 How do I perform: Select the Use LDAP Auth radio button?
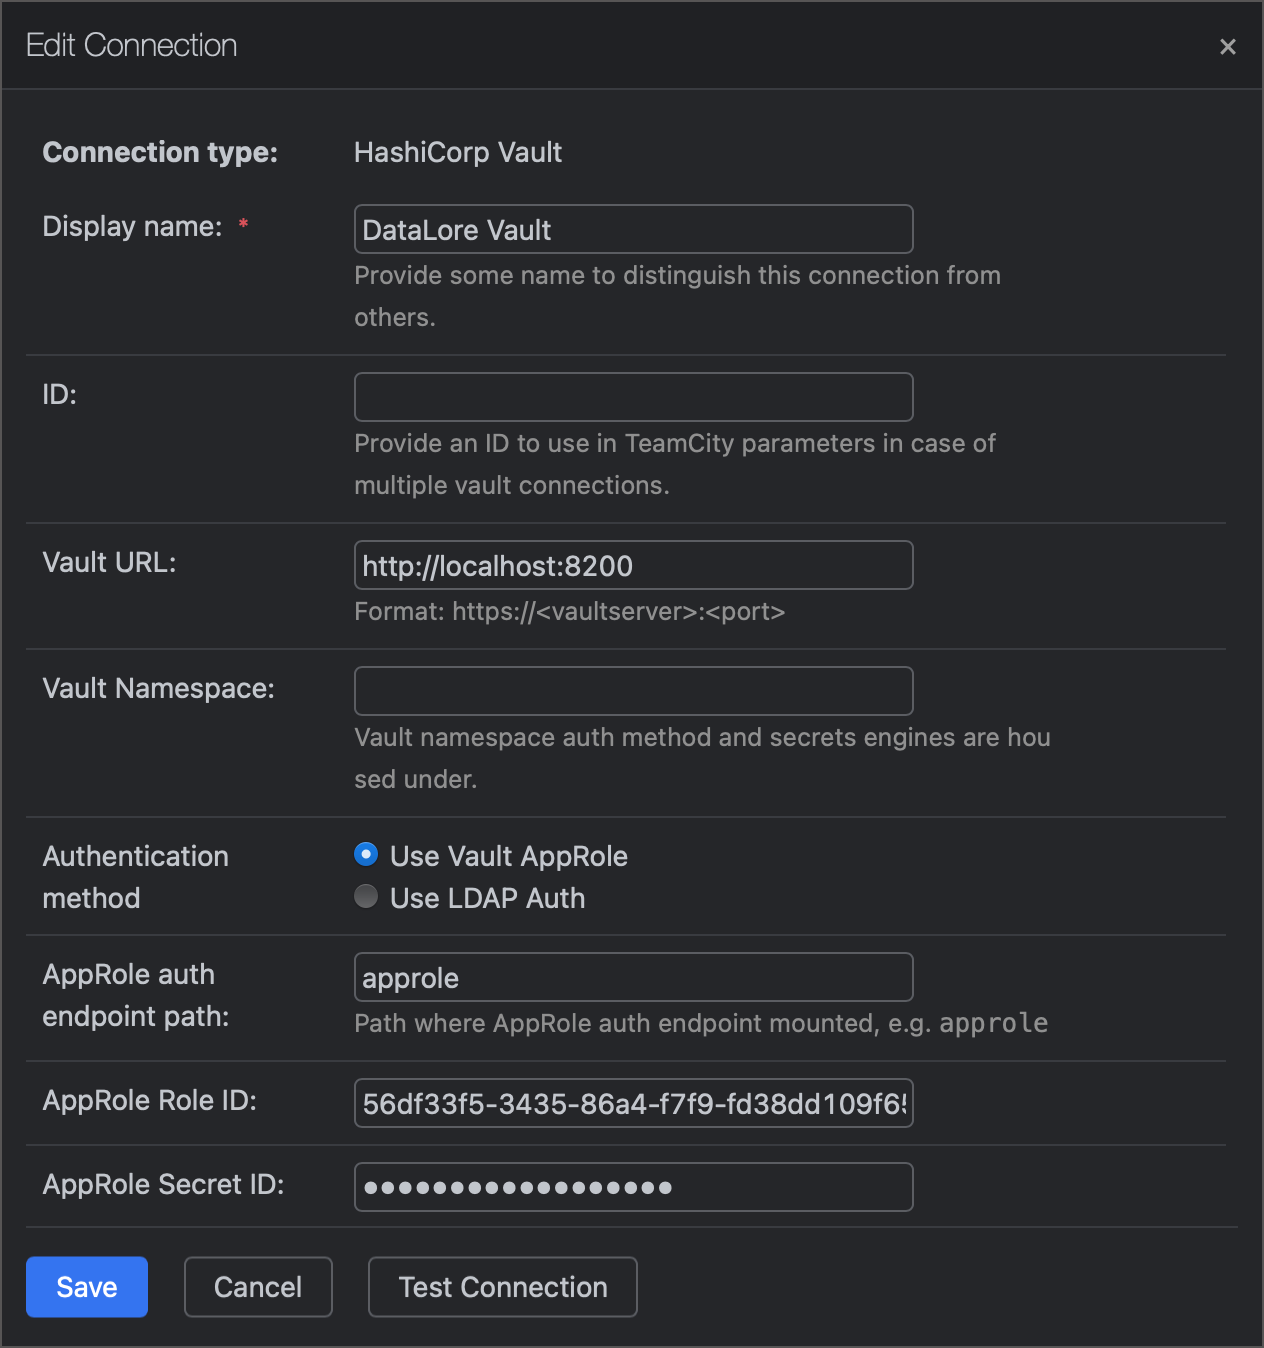click(366, 896)
